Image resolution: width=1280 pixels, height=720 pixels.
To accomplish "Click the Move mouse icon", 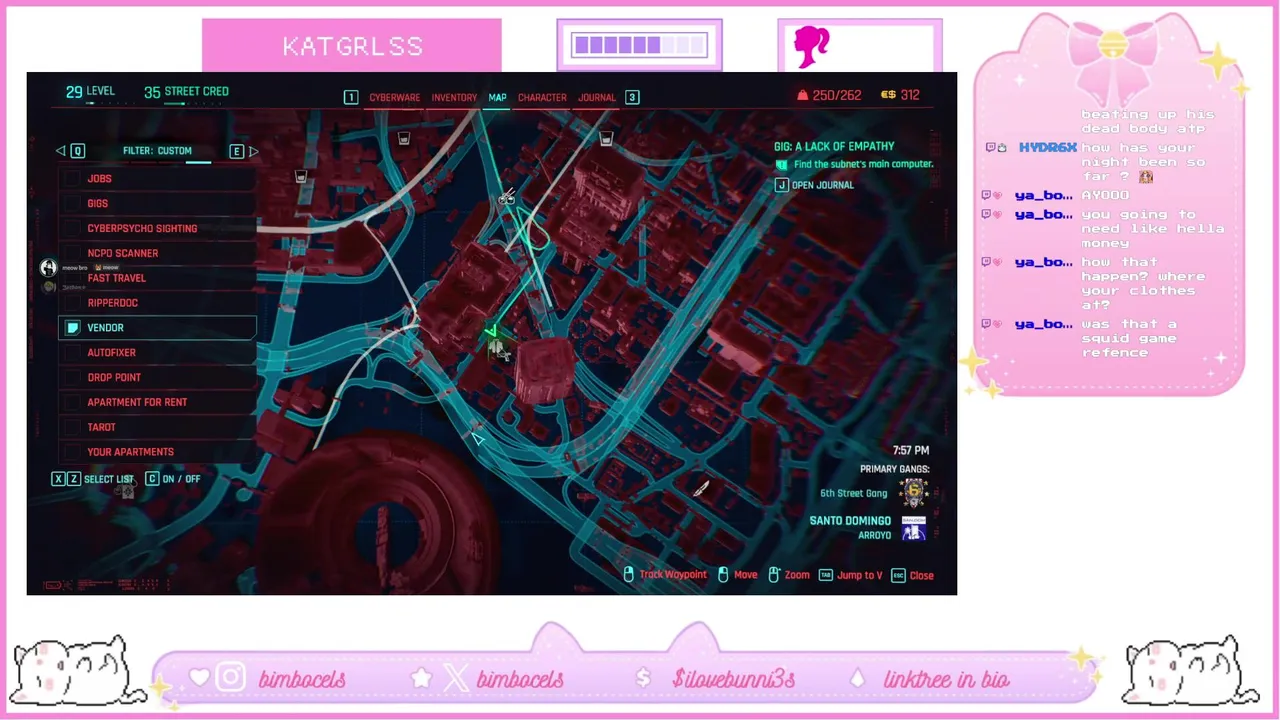I will (x=723, y=575).
